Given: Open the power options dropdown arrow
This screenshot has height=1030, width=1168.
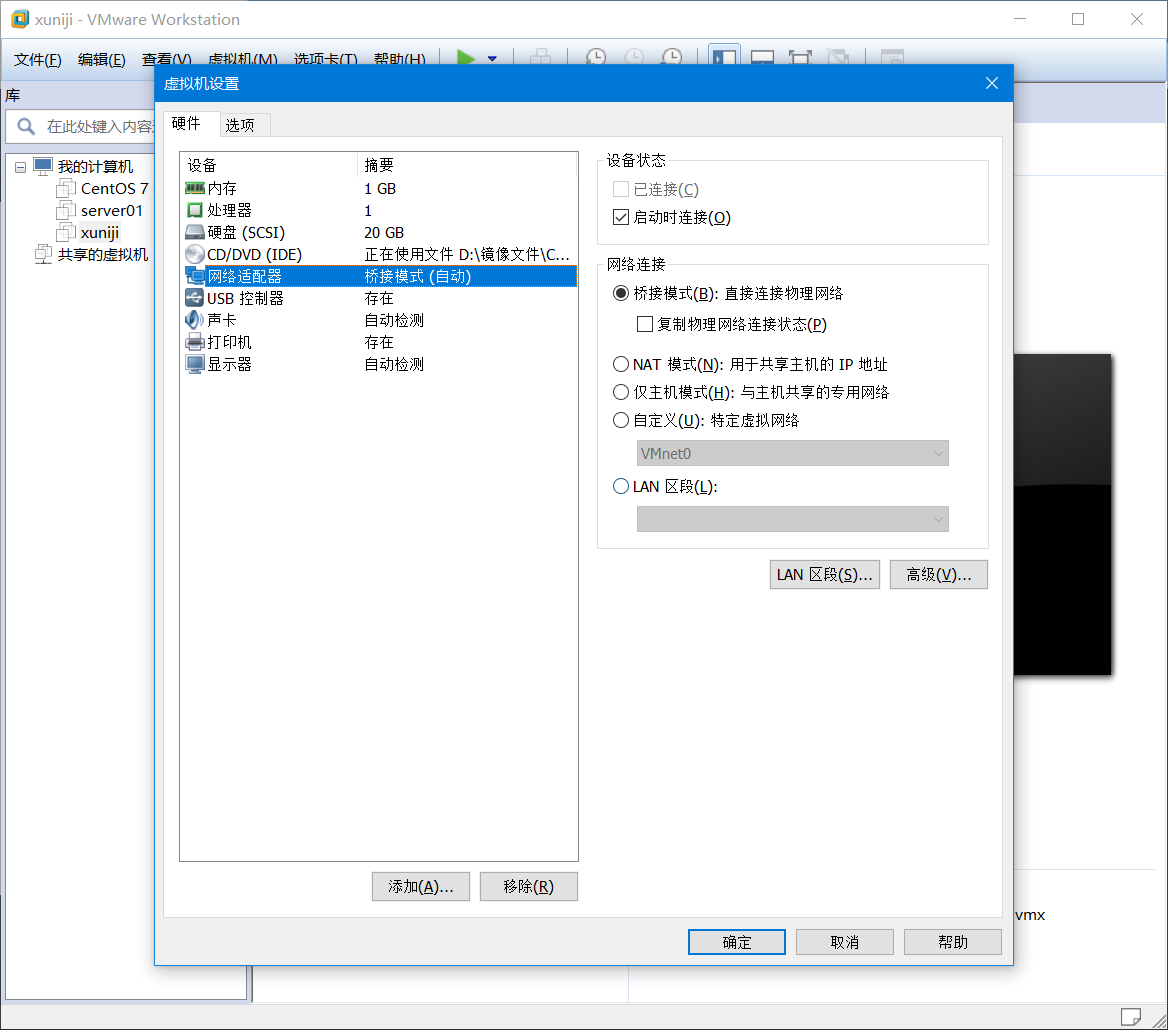Looking at the screenshot, I should tap(492, 58).
